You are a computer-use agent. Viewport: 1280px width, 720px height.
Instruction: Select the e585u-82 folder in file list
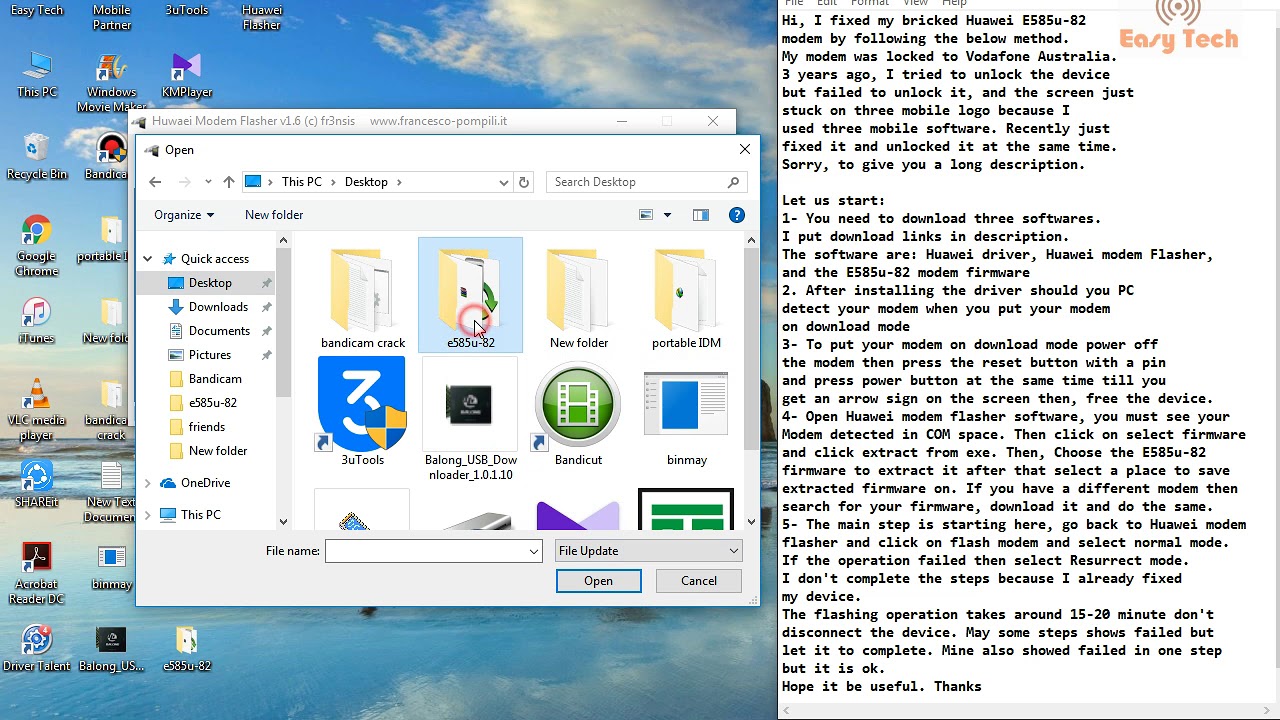click(470, 296)
